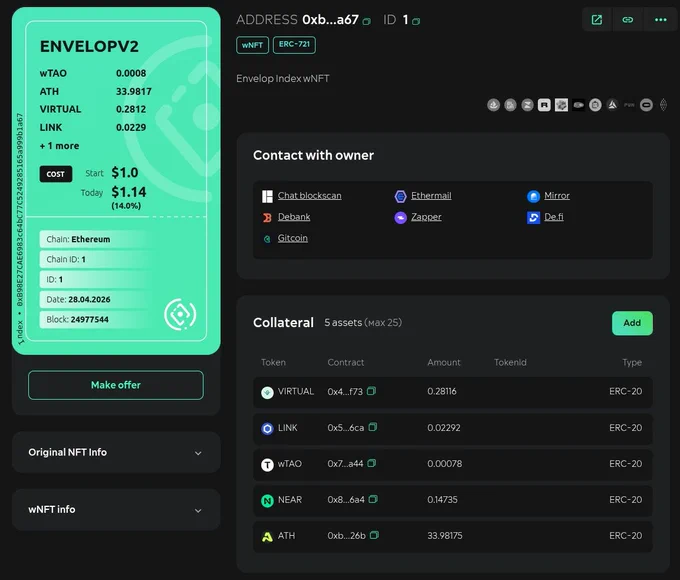Click the diamond-shaped Ethereum explorer icon
The height and width of the screenshot is (580, 680).
coord(663,105)
